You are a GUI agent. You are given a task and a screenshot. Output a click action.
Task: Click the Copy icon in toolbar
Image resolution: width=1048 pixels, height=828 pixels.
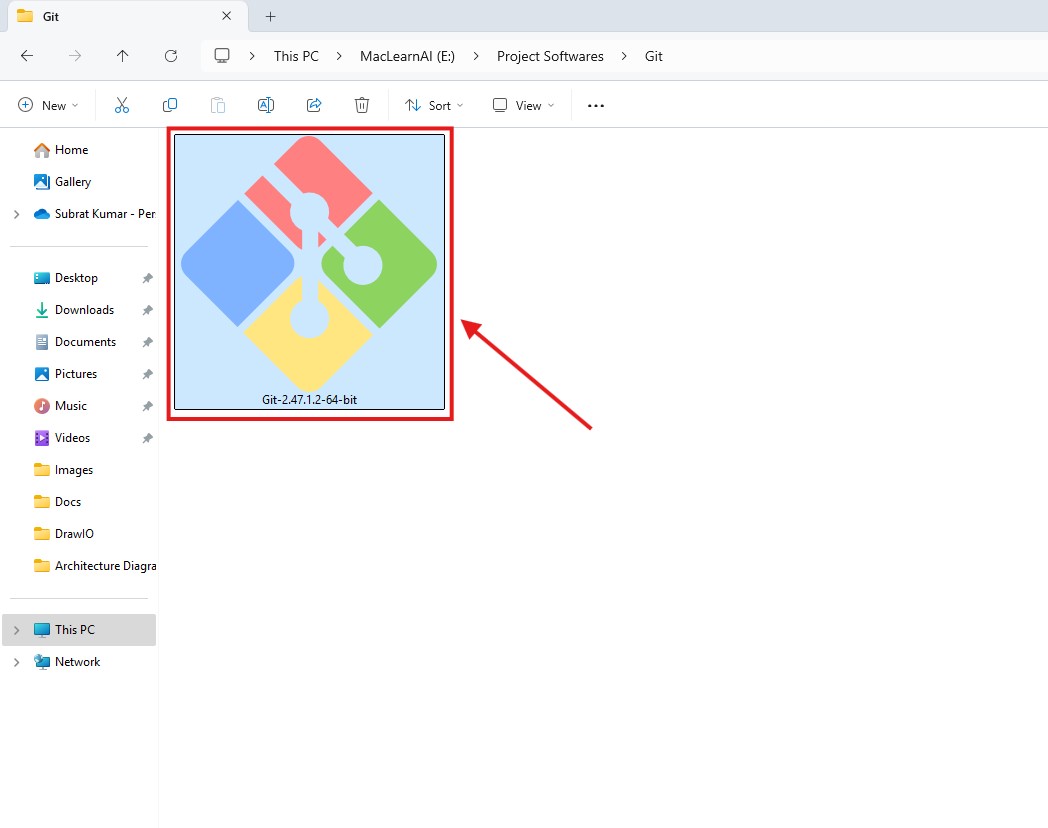pyautogui.click(x=170, y=105)
